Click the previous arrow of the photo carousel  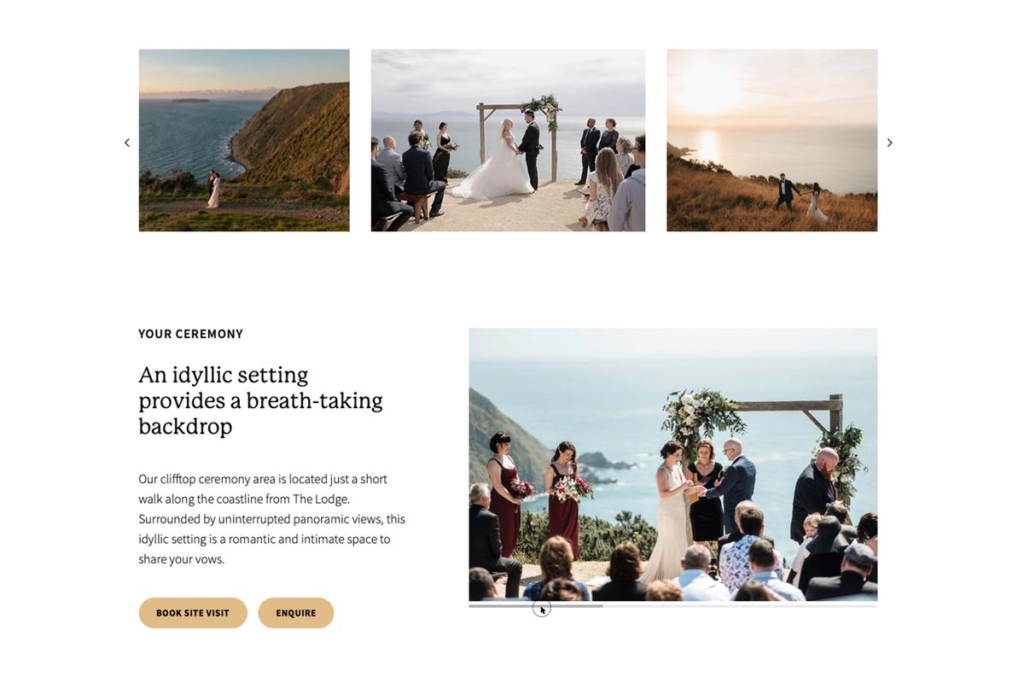click(x=127, y=142)
